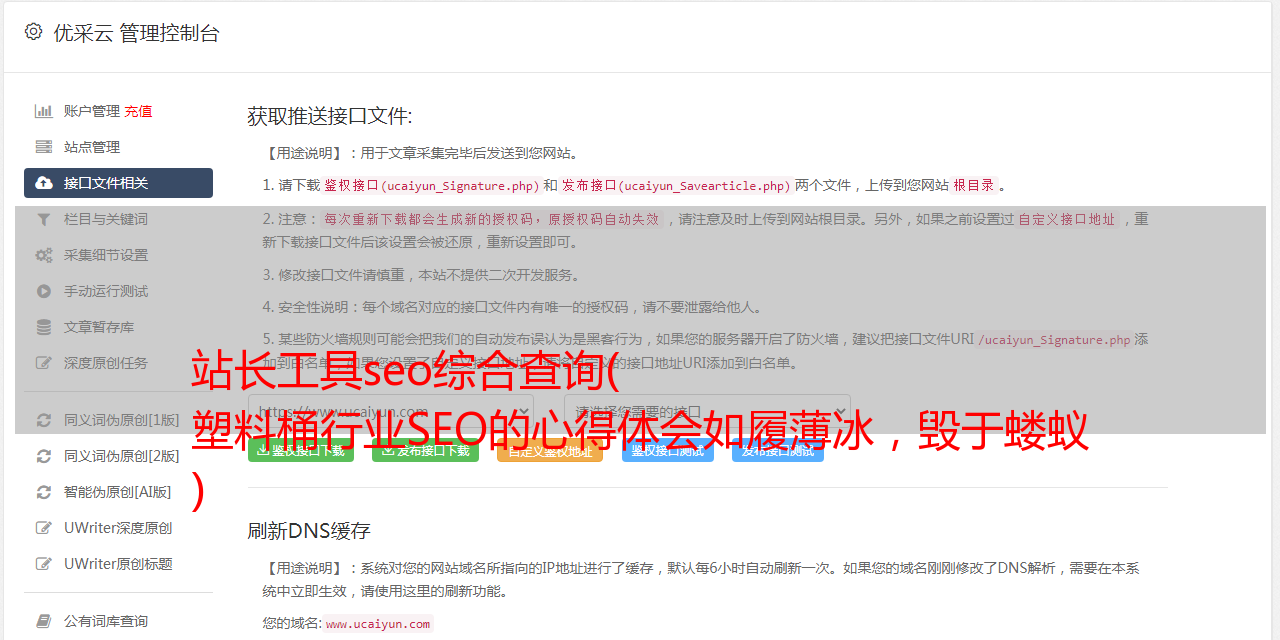Open 账户管理 in the sidebar
Image resolution: width=1280 pixels, height=640 pixels.
(92, 111)
